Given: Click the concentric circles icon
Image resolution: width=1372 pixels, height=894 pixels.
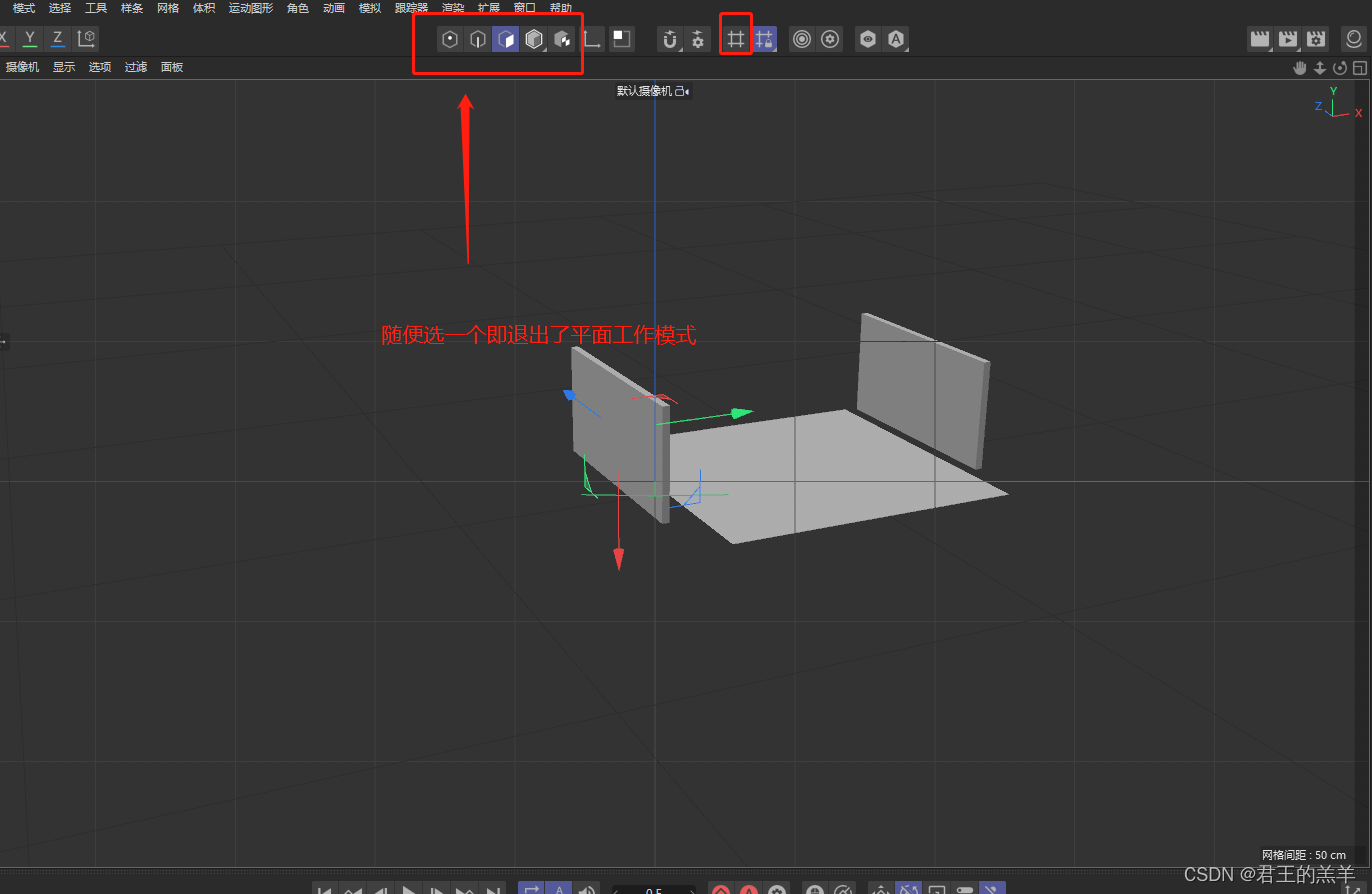Looking at the screenshot, I should [x=802, y=40].
